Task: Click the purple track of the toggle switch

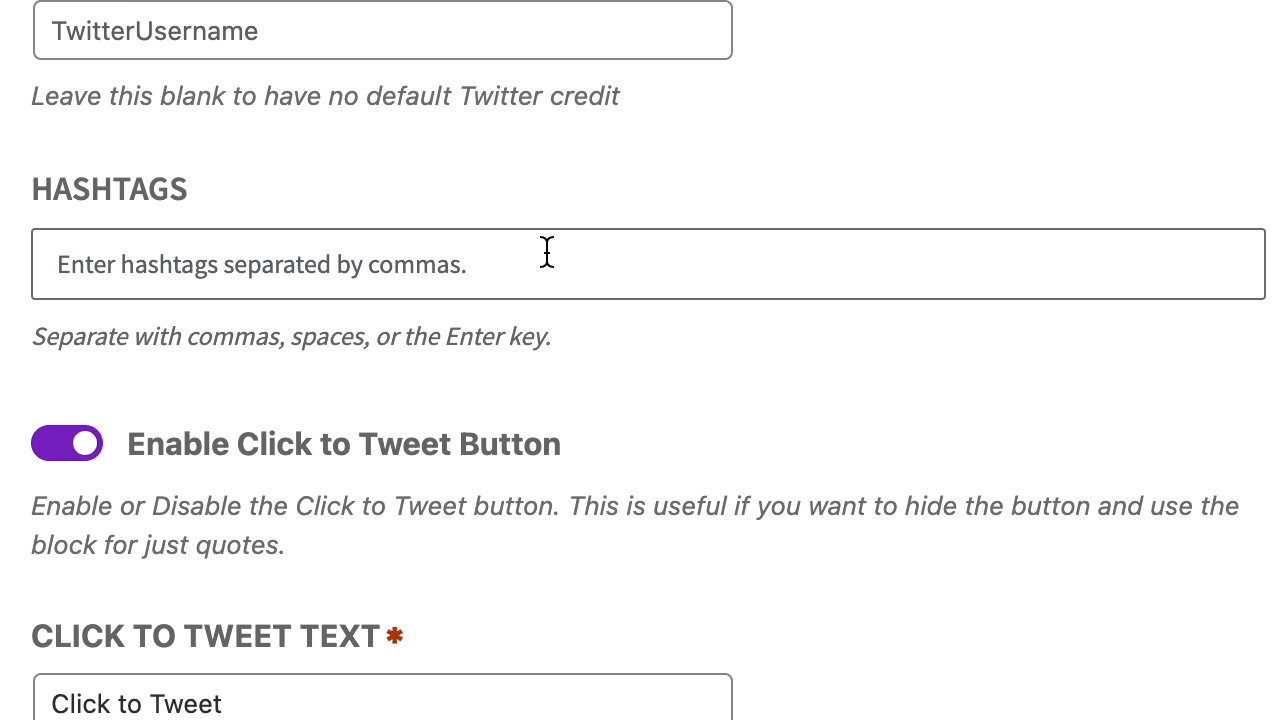Action: pos(50,443)
